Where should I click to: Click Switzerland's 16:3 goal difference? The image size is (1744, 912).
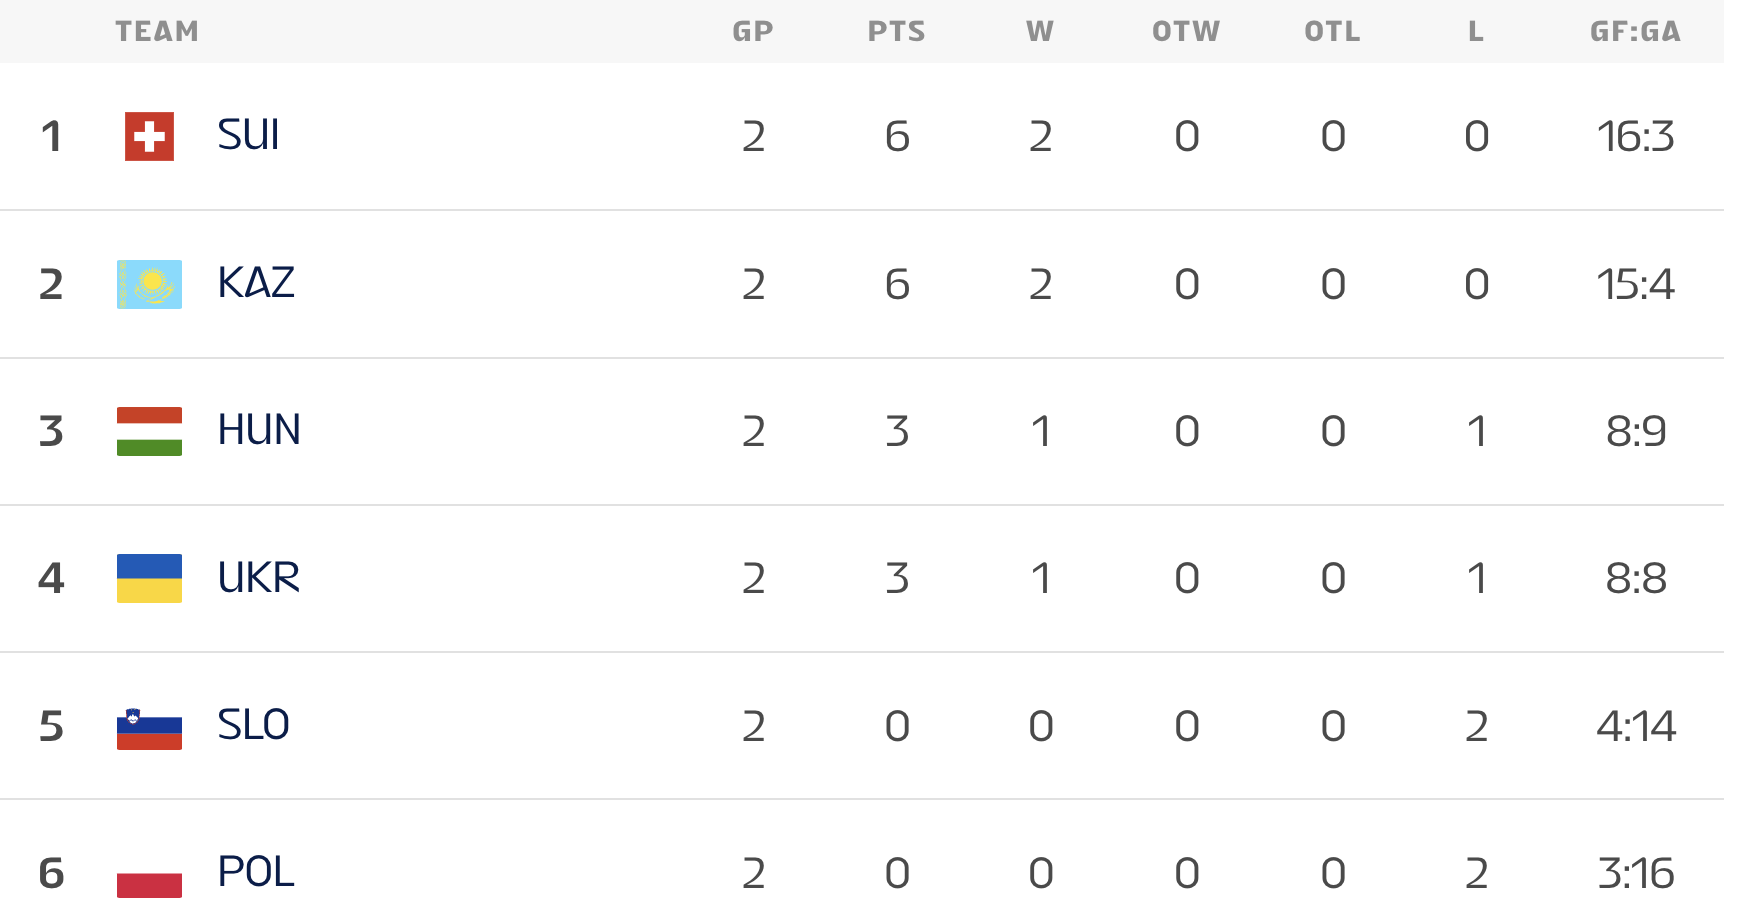[x=1635, y=136]
